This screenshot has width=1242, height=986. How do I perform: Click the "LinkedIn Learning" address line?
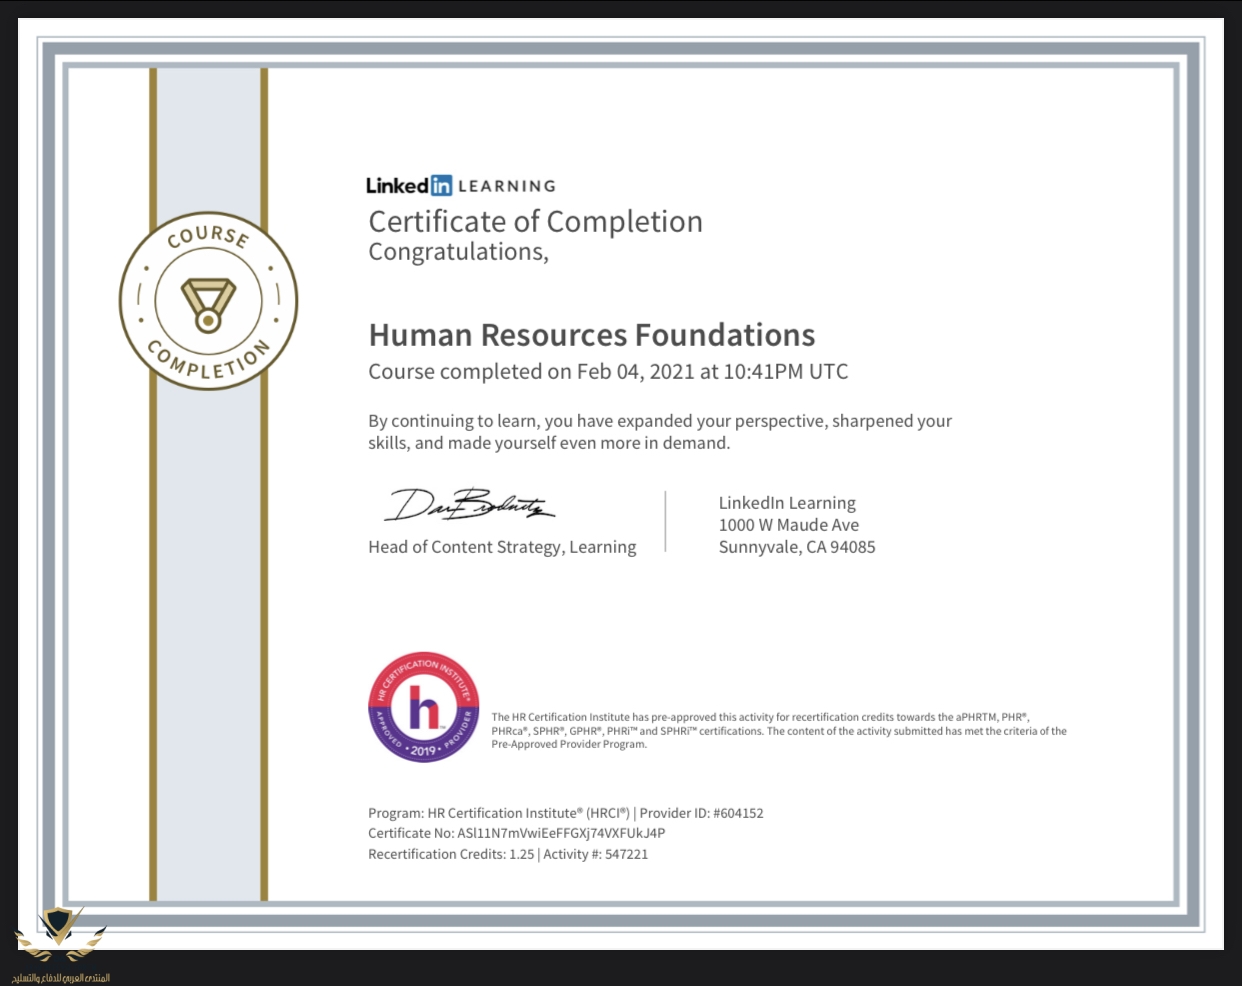787,503
